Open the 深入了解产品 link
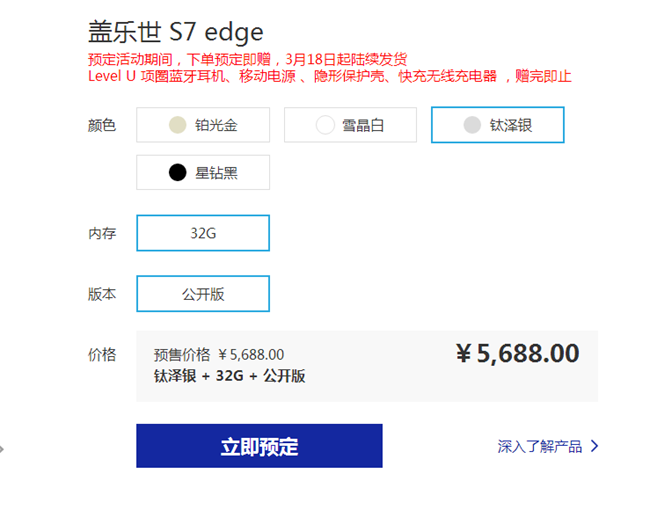This screenshot has width=650, height=510. pos(540,446)
